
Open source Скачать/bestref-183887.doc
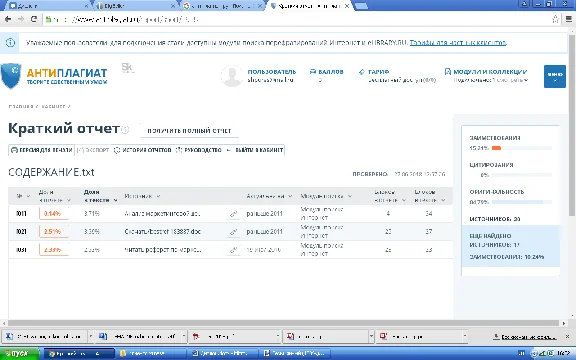[x=162, y=232]
